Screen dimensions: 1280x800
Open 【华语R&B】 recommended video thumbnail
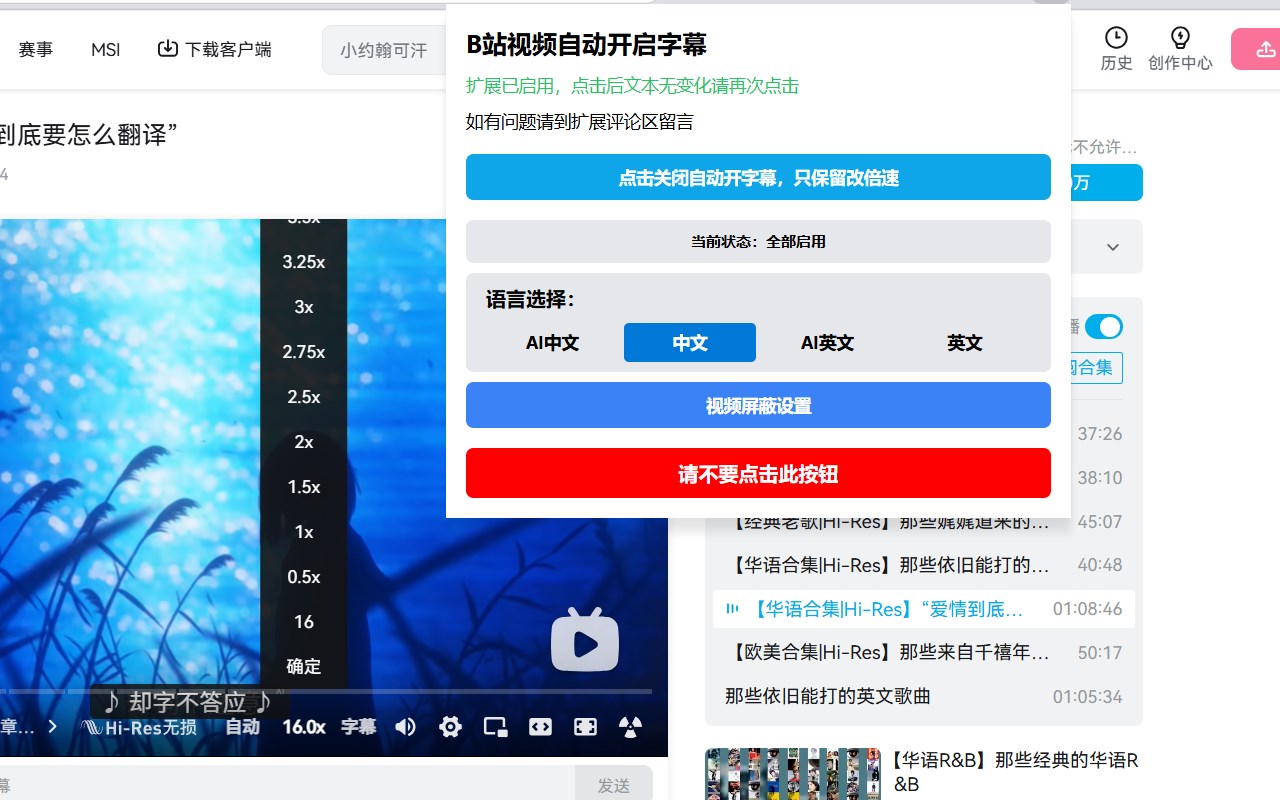coord(793,774)
